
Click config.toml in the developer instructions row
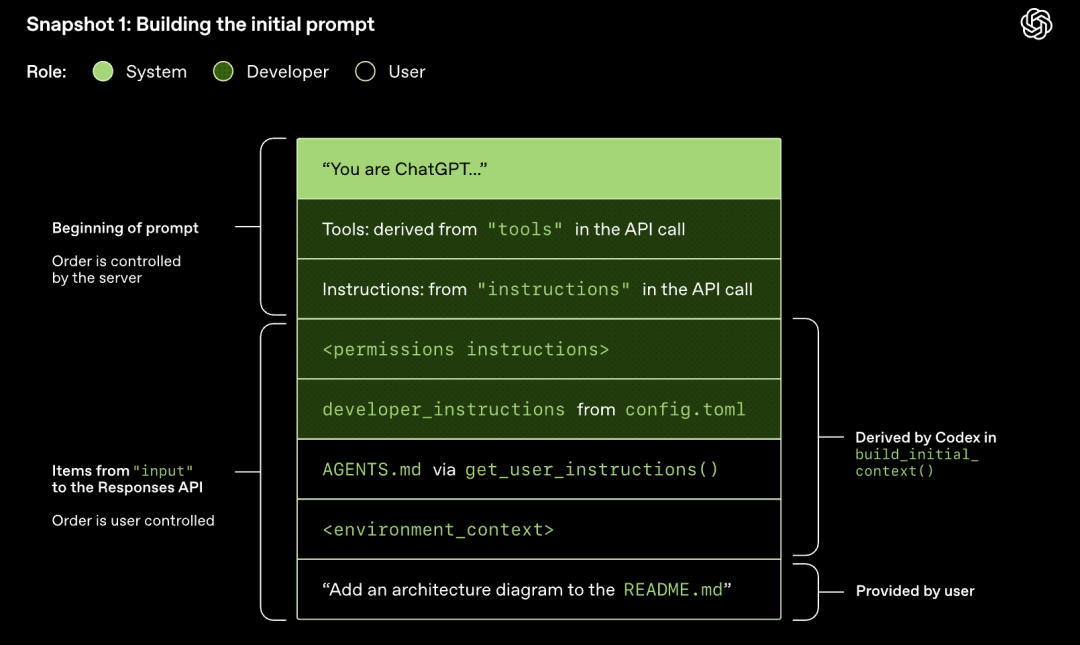[x=685, y=409]
